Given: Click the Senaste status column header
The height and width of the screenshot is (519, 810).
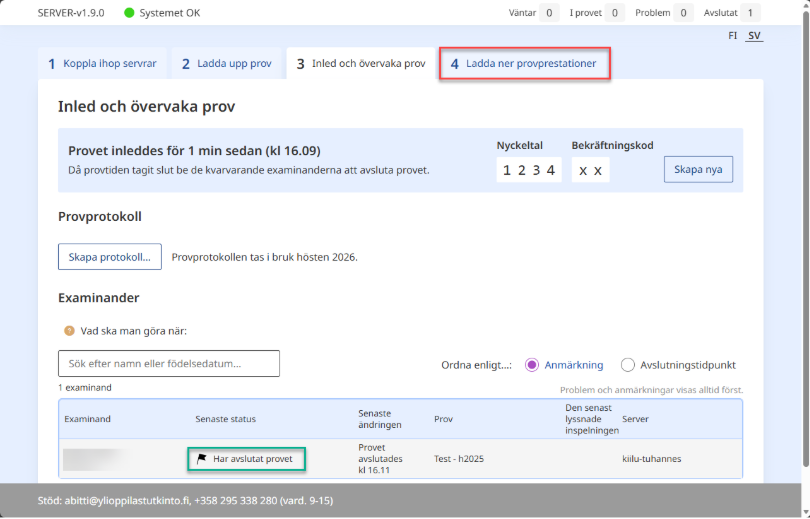Looking at the screenshot, I should click(225, 419).
